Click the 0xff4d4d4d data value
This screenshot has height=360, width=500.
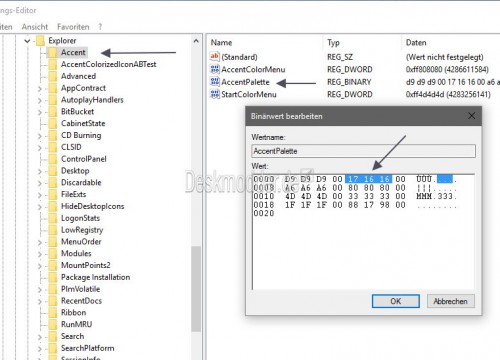pyautogui.click(x=448, y=94)
